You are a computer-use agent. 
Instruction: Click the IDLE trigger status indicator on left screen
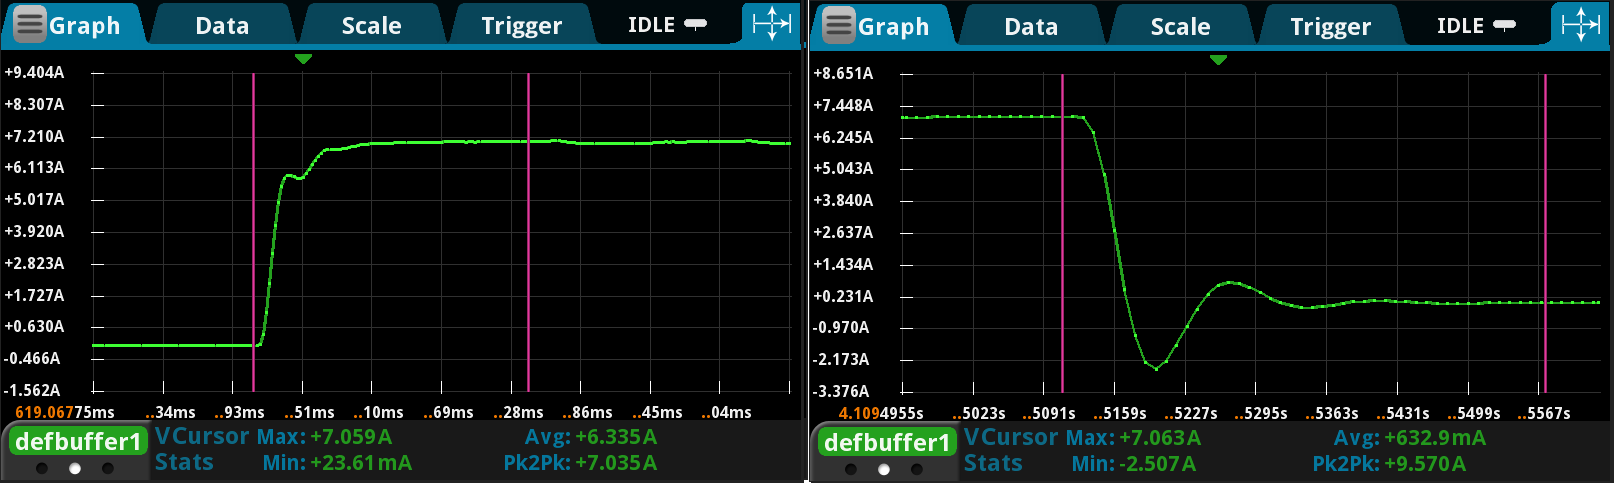(x=666, y=25)
